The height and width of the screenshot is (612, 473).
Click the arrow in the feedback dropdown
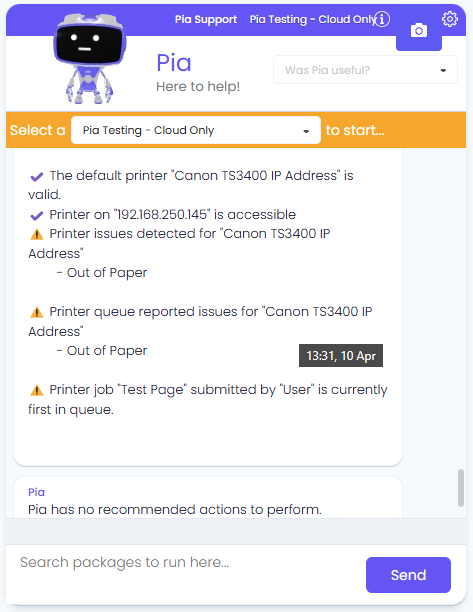[x=443, y=71]
